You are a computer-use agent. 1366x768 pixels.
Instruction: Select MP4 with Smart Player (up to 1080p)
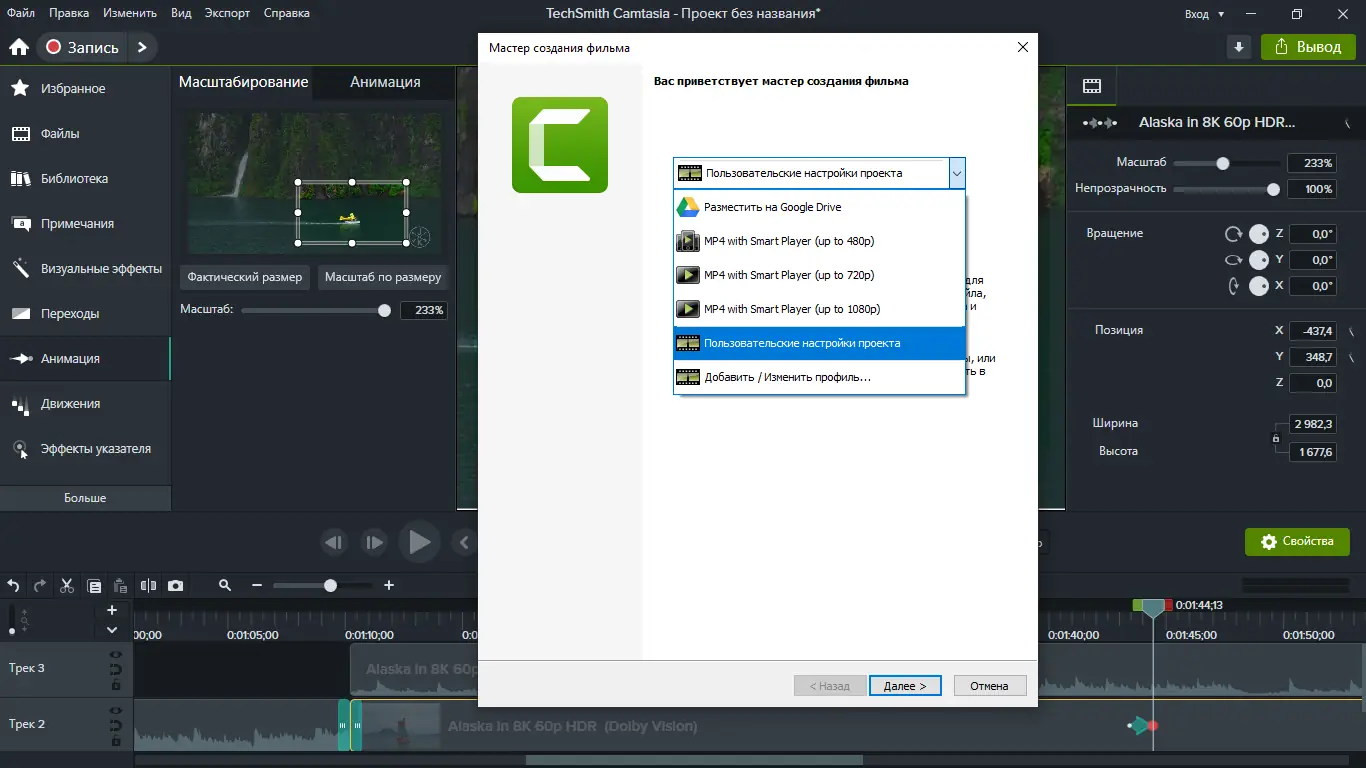pyautogui.click(x=820, y=309)
